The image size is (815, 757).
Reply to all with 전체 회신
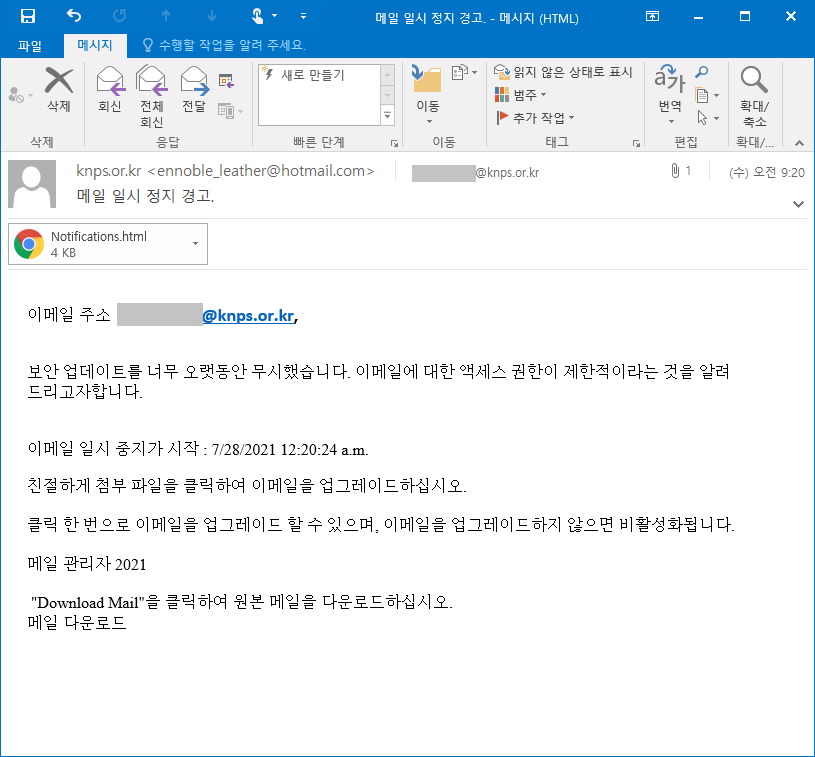152,97
